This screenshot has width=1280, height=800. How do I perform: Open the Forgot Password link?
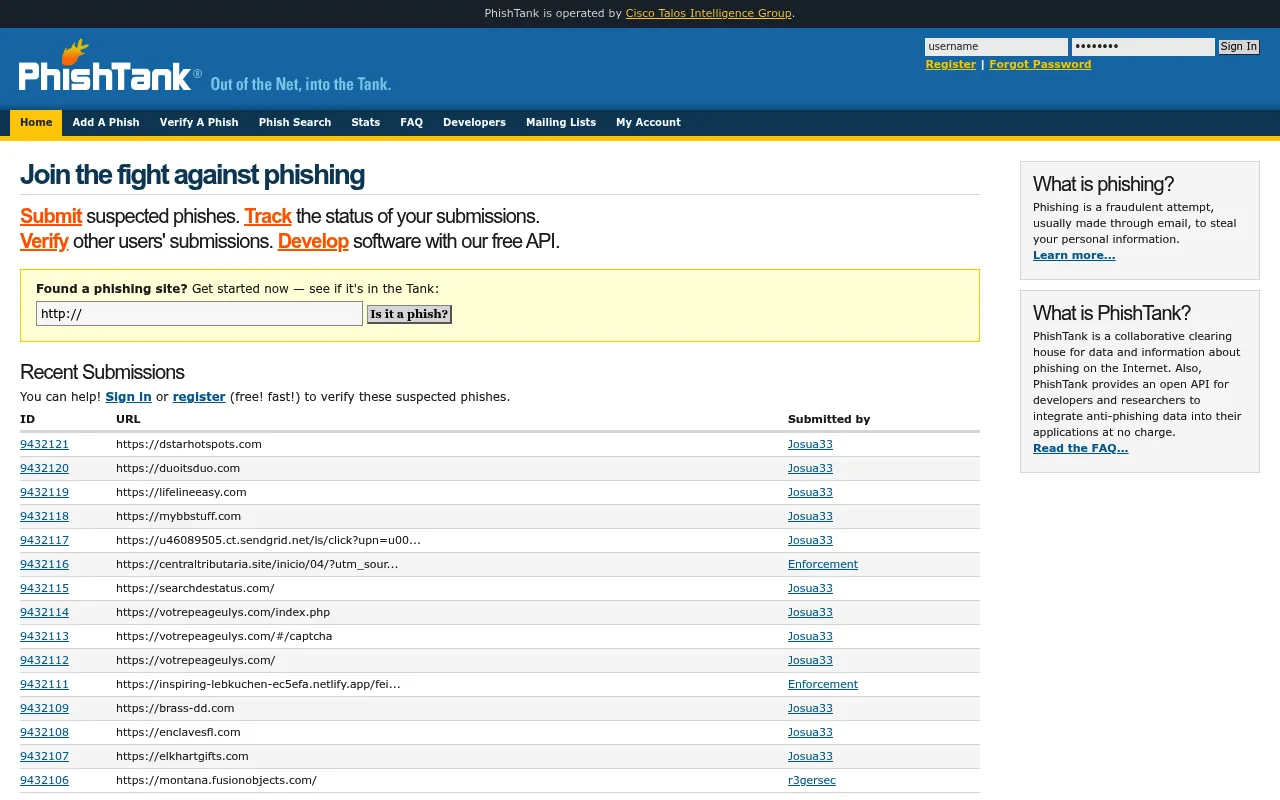point(1040,64)
